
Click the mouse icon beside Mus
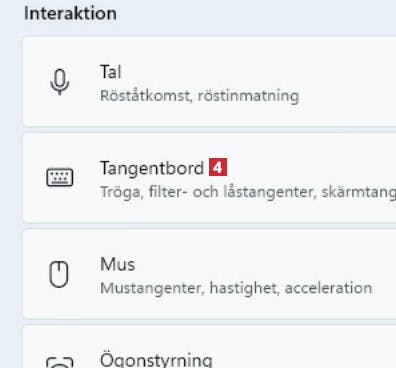[x=59, y=274]
